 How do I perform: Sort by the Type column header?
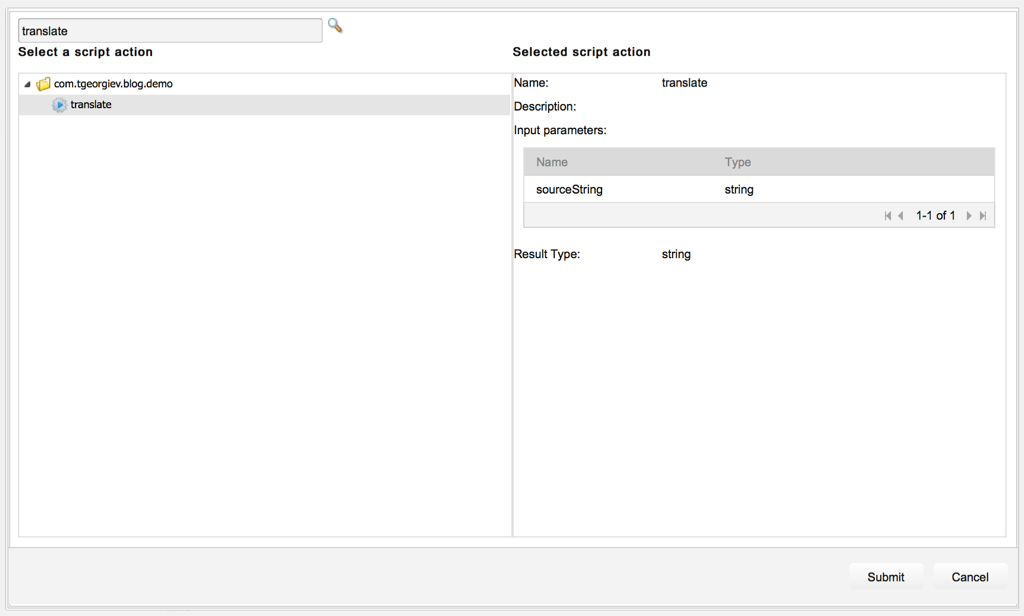click(x=738, y=162)
